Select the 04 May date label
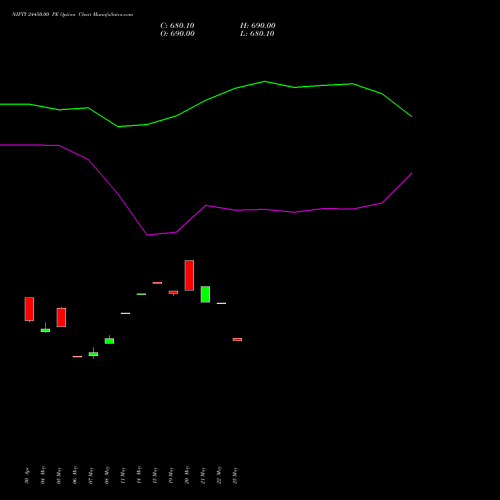Screen dimensions: 500x500 (43, 475)
